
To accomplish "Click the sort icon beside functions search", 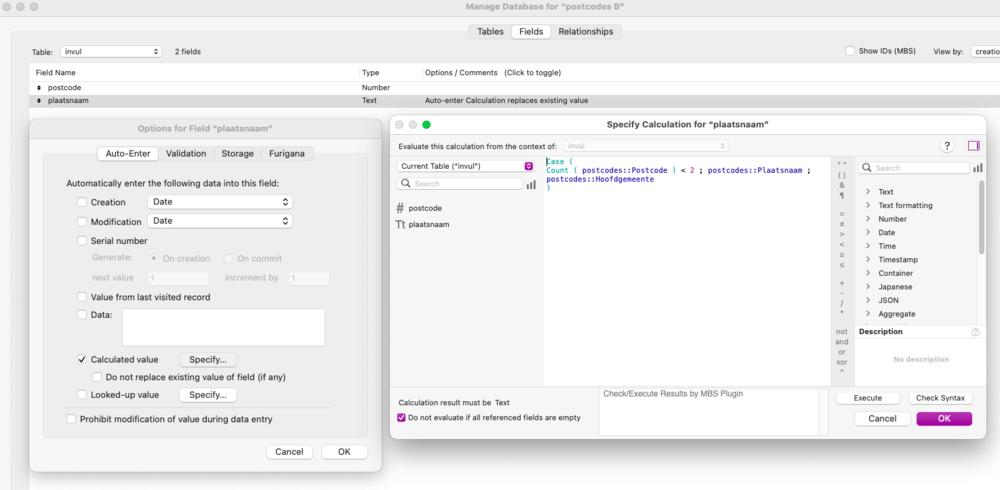I will (x=977, y=168).
